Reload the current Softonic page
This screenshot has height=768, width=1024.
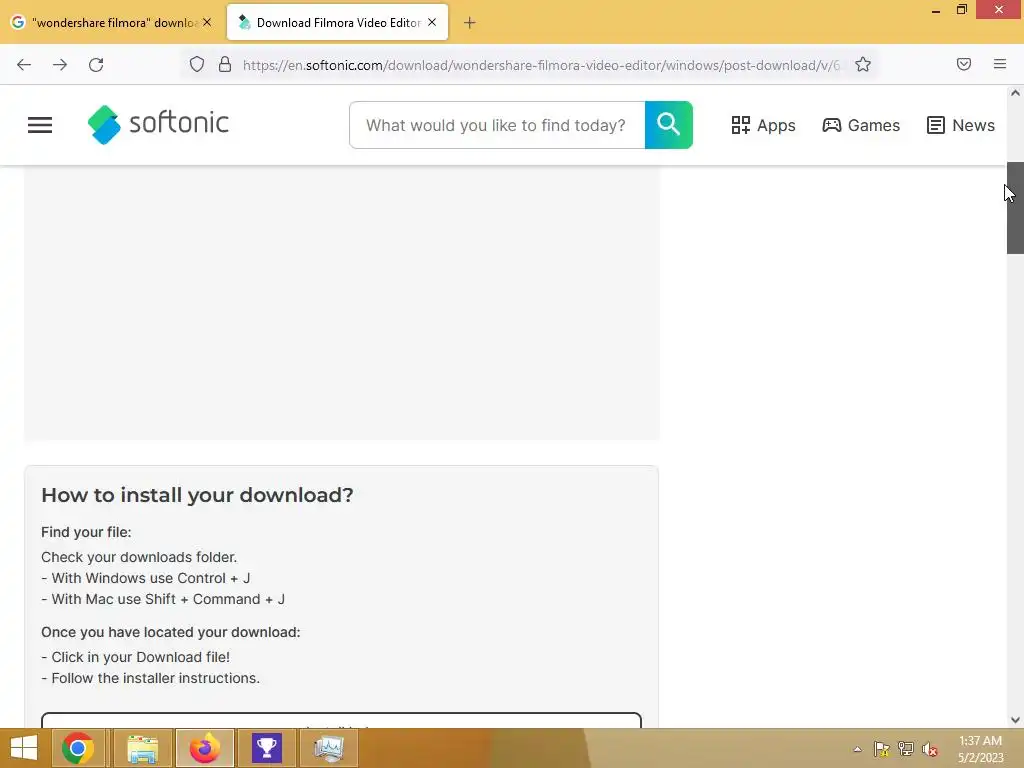(x=96, y=65)
